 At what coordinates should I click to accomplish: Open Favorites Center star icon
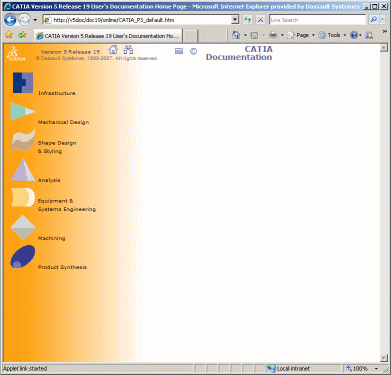[9, 35]
